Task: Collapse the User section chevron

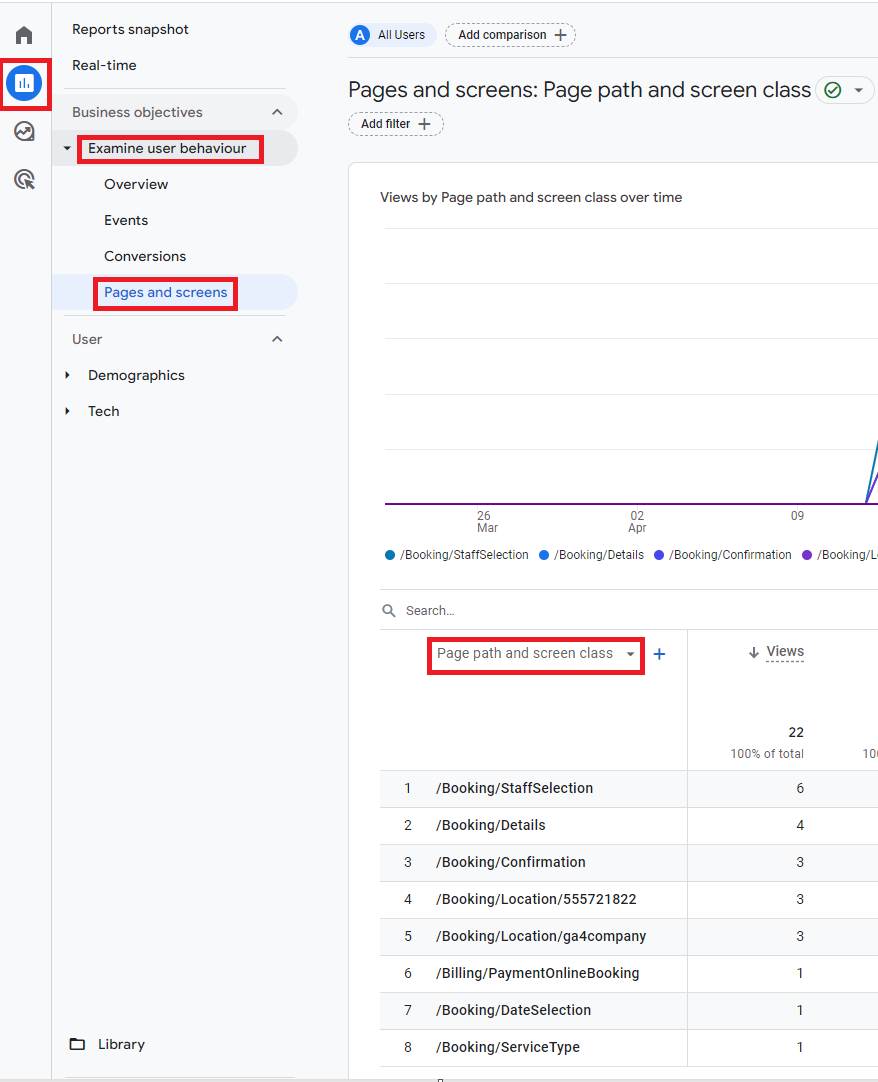Action: pyautogui.click(x=277, y=339)
